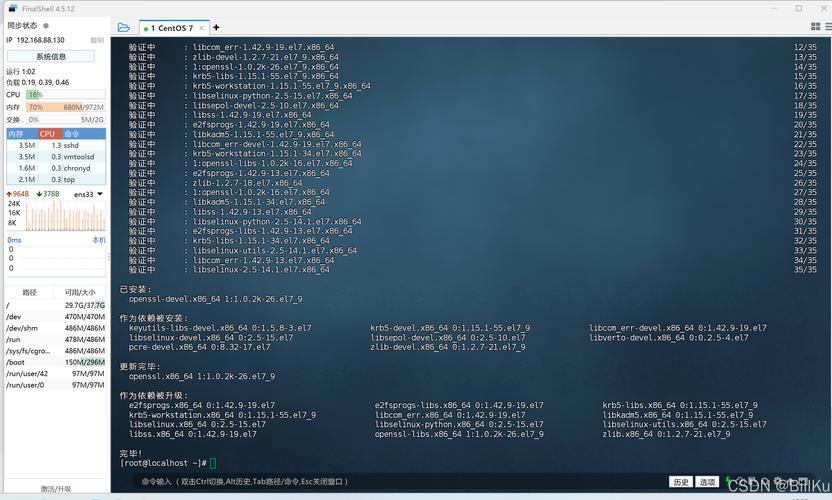Add a new tab with plus icon

216,28
